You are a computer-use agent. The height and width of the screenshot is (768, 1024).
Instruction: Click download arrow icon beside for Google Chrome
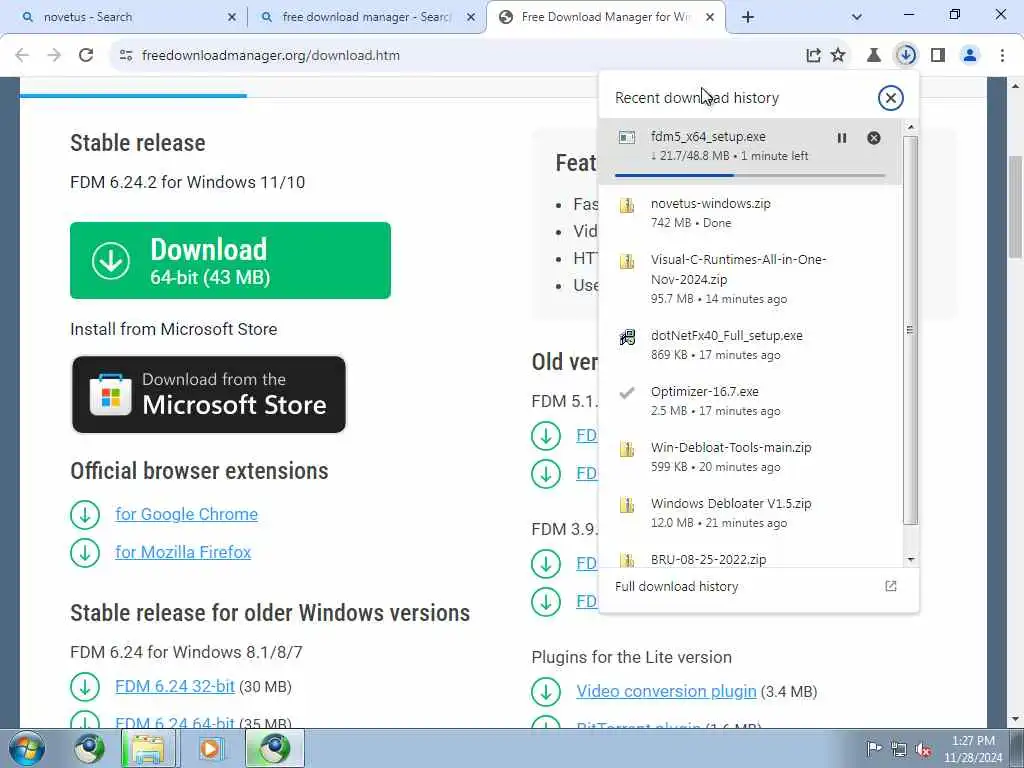(x=85, y=515)
